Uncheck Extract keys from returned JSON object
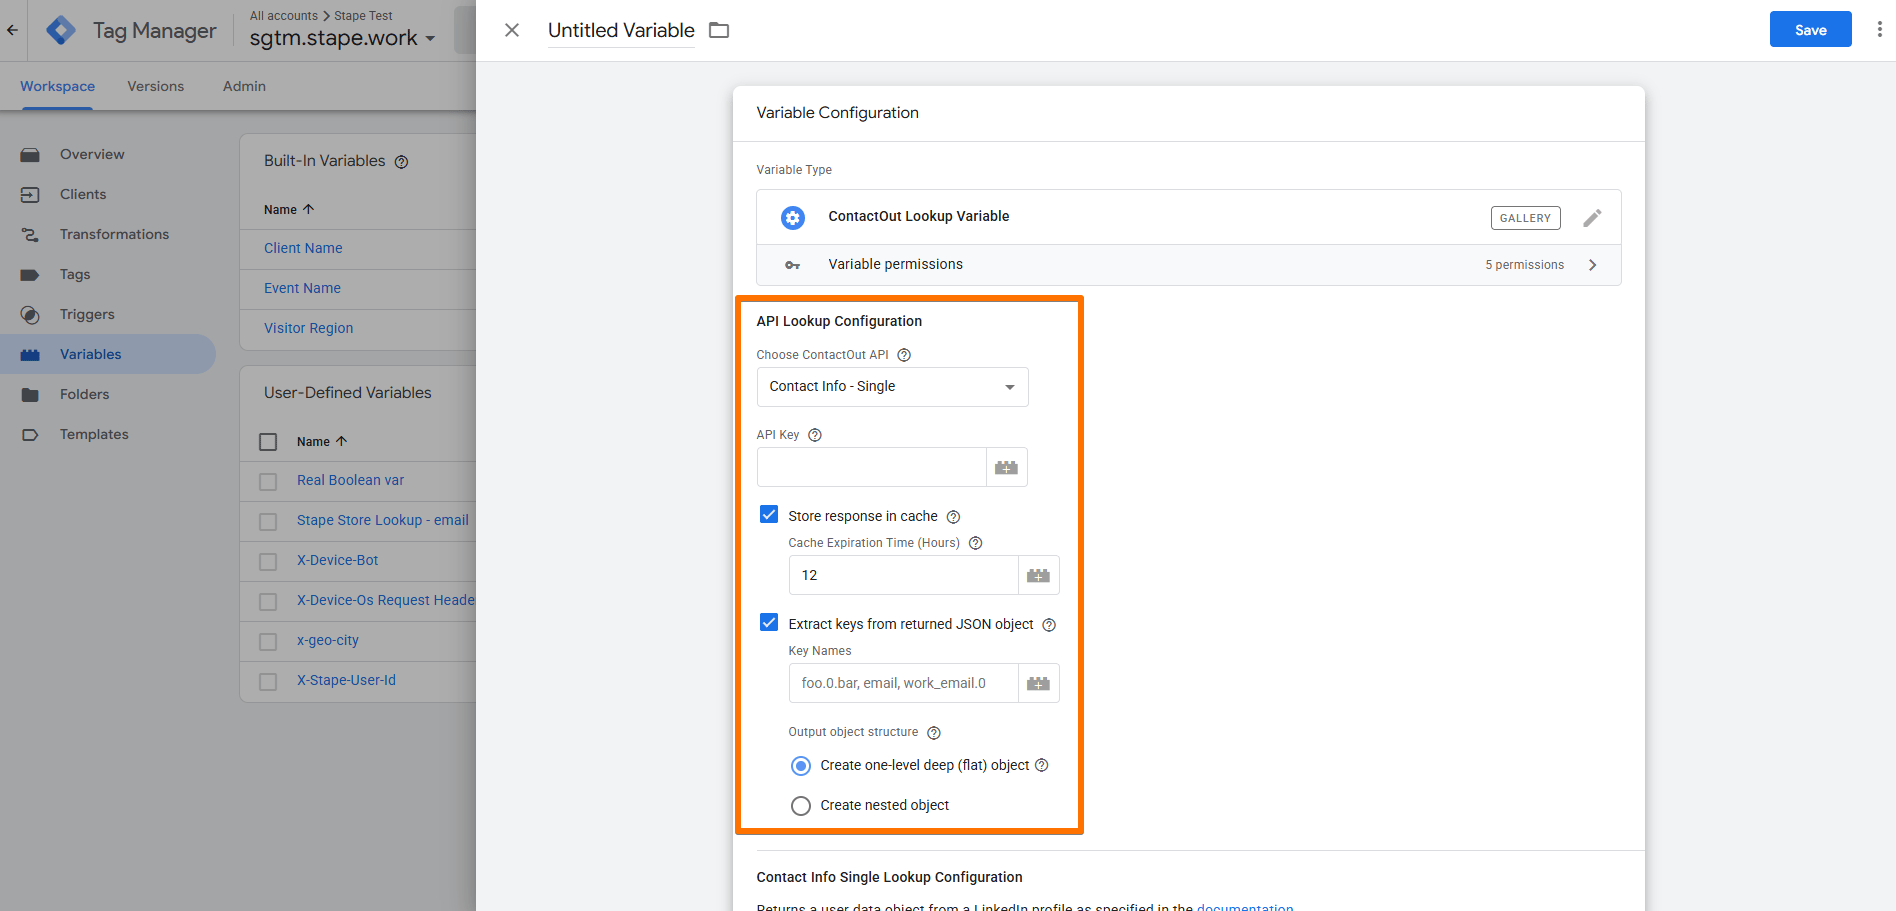This screenshot has height=911, width=1896. point(769,622)
